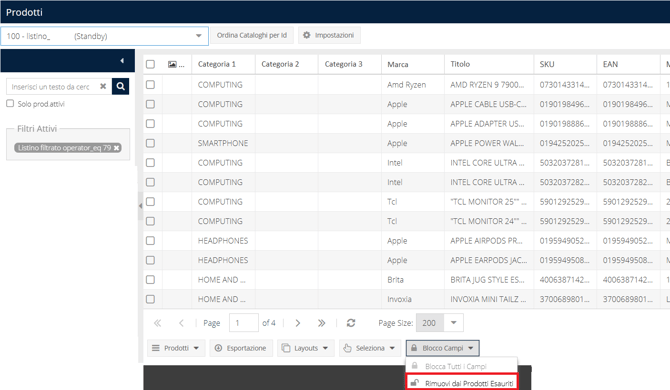The image size is (670, 390).
Task: Click the Page Size value 200
Action: pos(430,323)
